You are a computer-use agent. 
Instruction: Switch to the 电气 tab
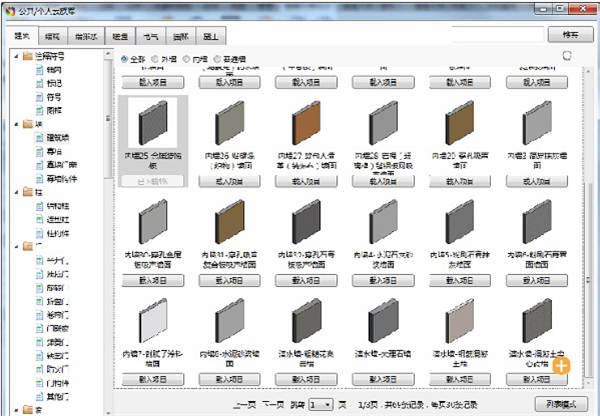tap(149, 35)
